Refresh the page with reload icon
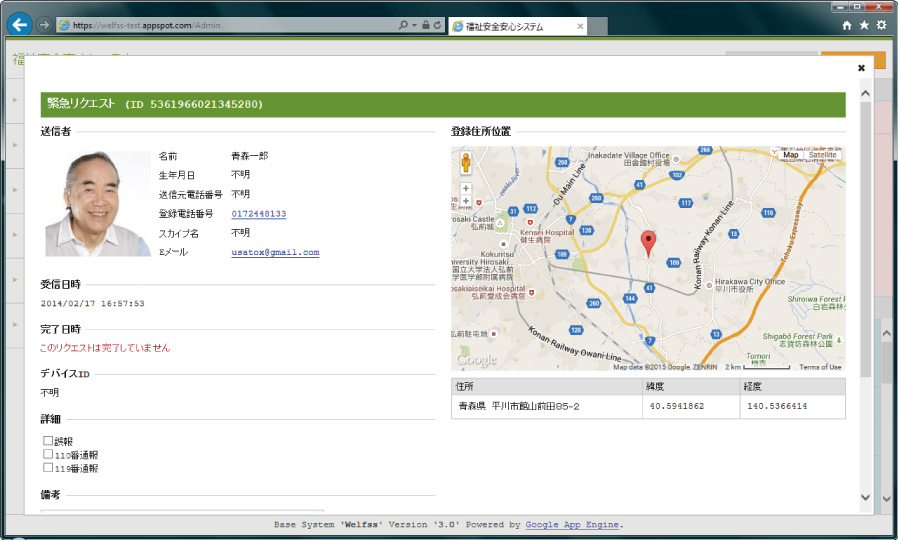 coord(437,25)
